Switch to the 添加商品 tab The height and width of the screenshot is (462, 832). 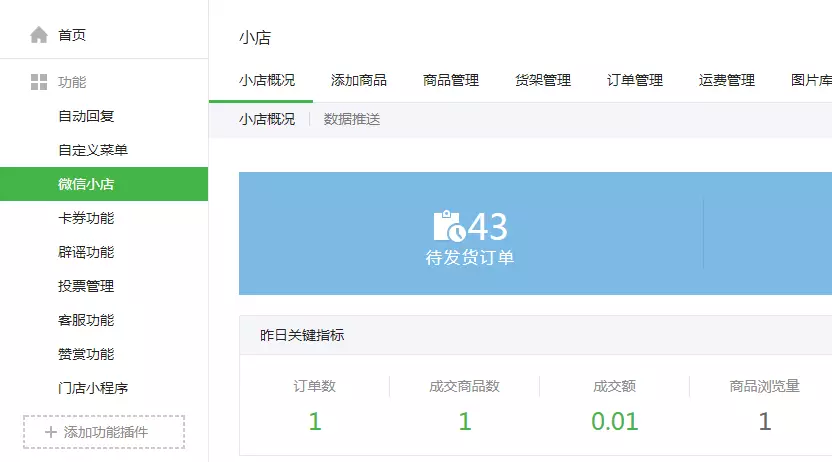tap(359, 80)
